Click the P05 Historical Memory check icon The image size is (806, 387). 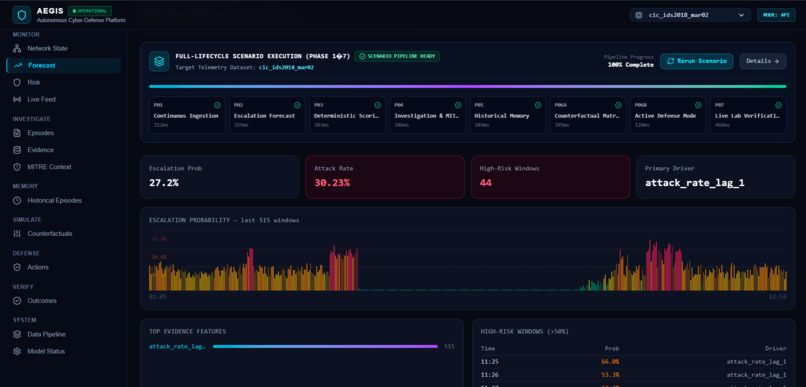[x=538, y=105]
